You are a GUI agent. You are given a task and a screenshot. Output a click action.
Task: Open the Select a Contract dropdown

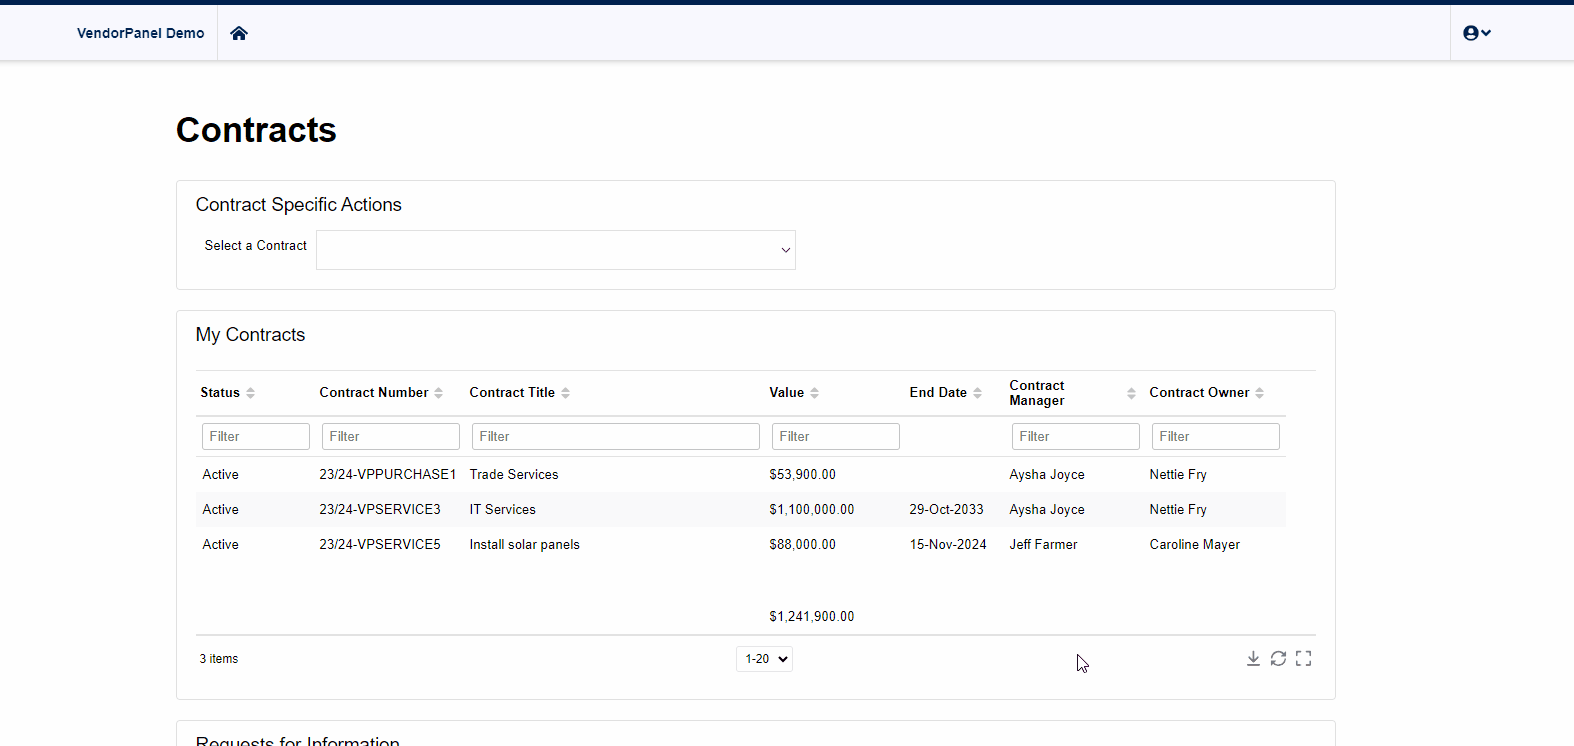[555, 250]
